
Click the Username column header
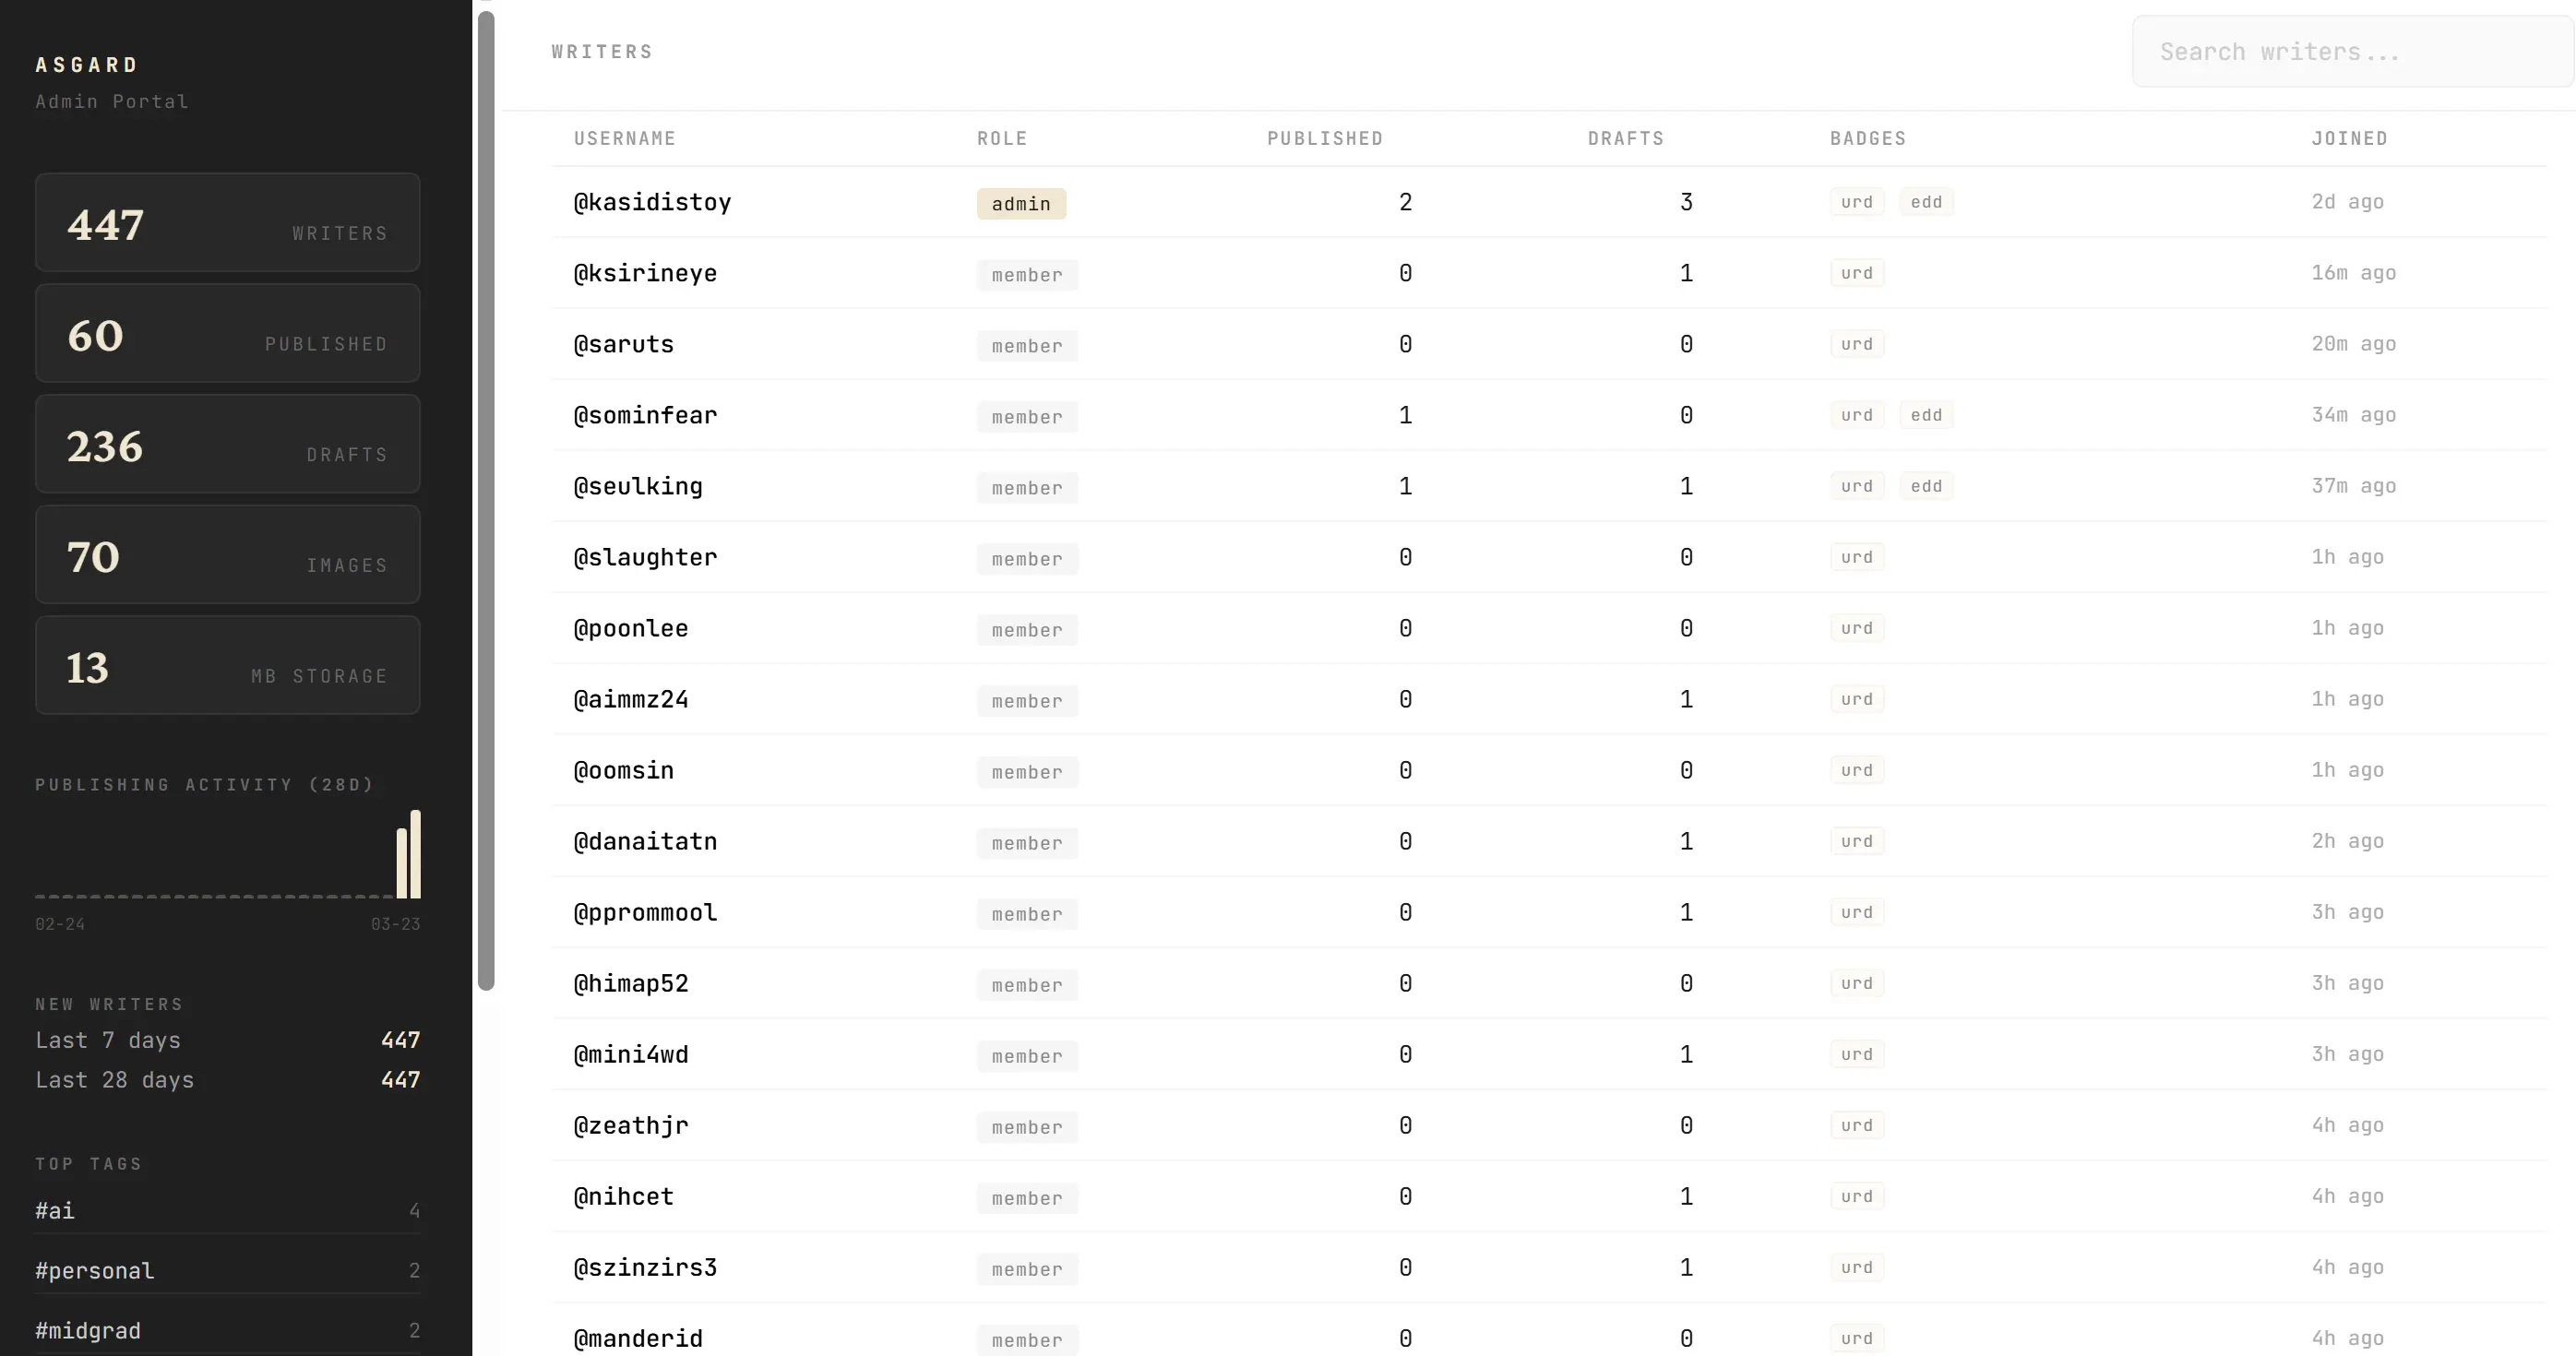coord(624,138)
